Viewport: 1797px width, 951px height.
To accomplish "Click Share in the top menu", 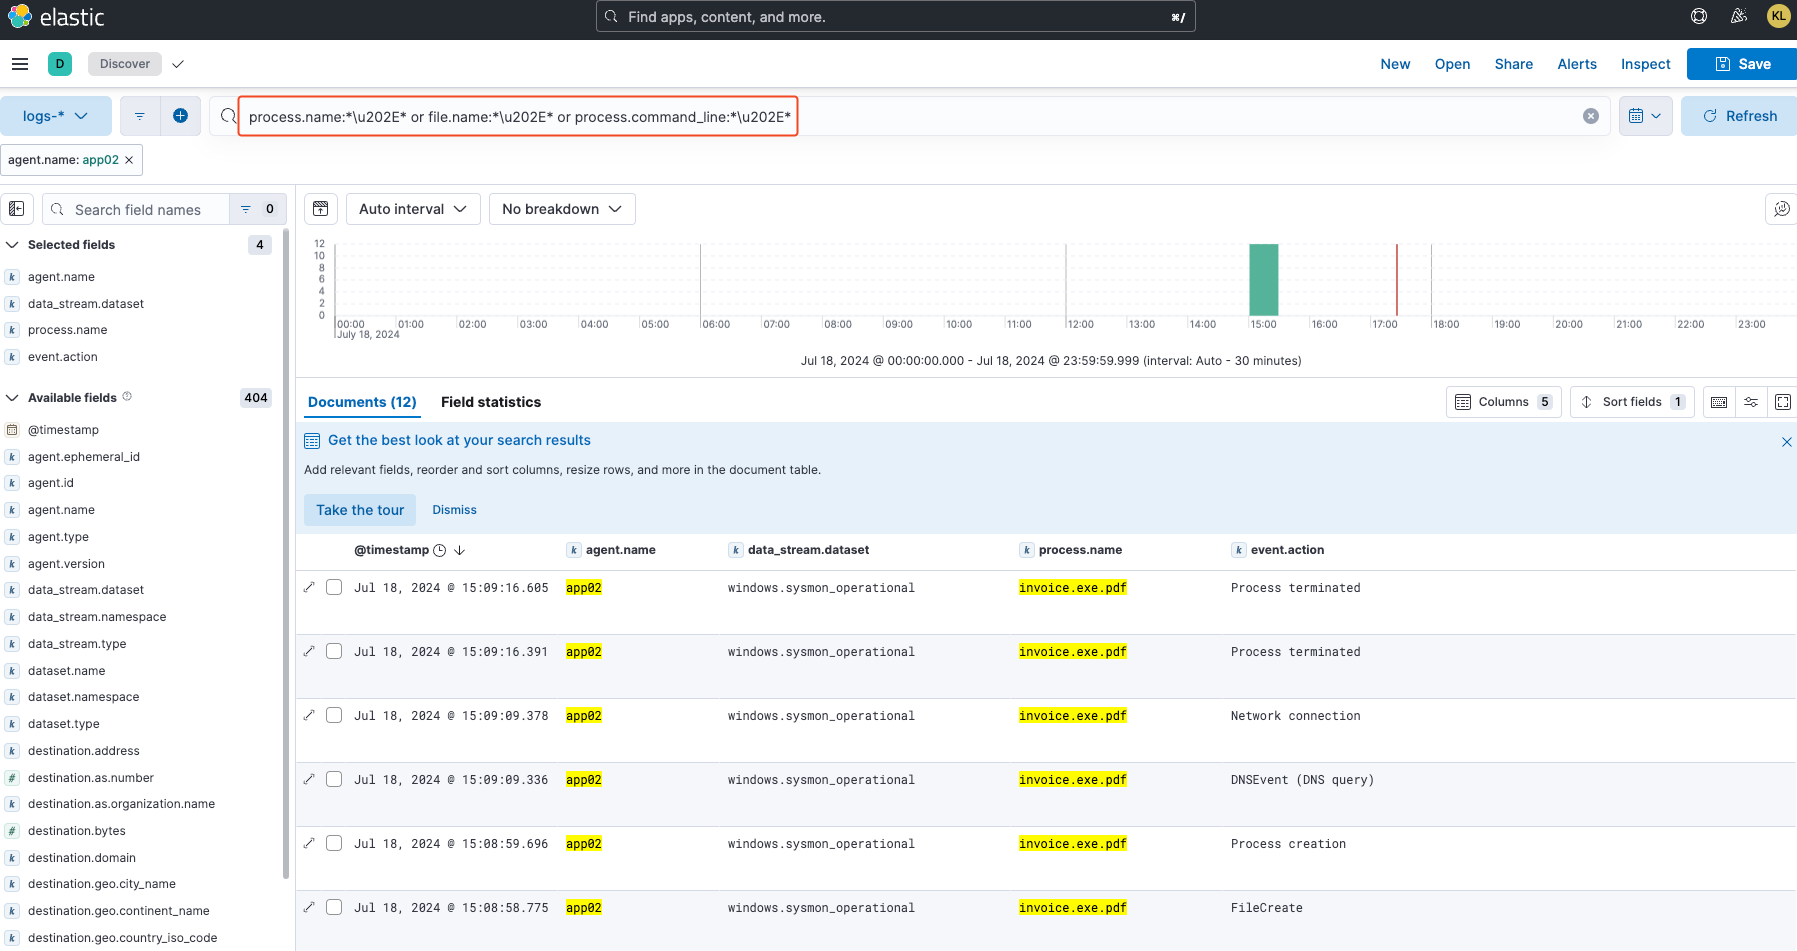I will click(1513, 64).
